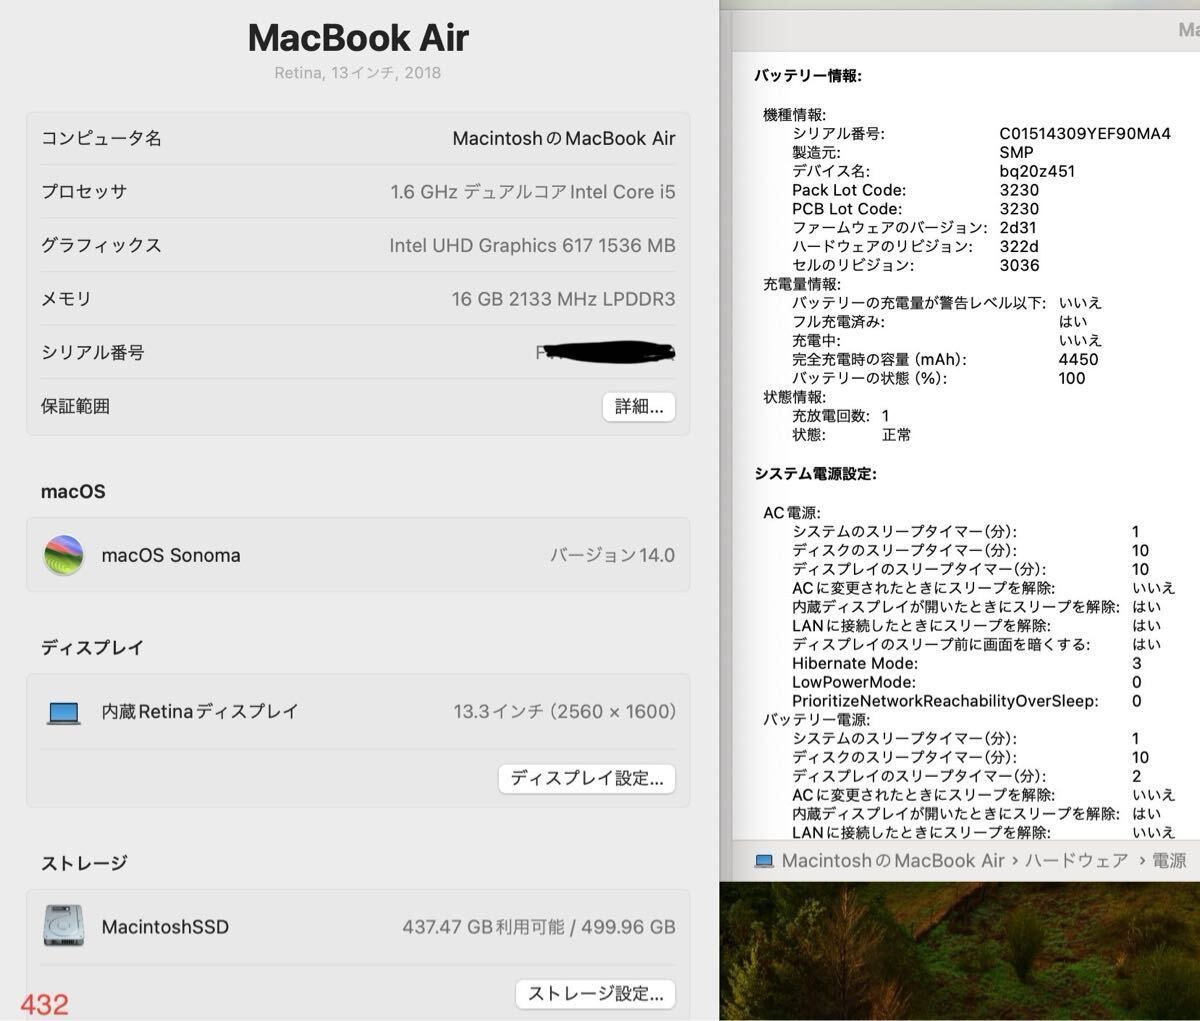Screen dimensions: 1200x1021
Task: Click the macOS Sonoma icon
Action: click(x=64, y=555)
